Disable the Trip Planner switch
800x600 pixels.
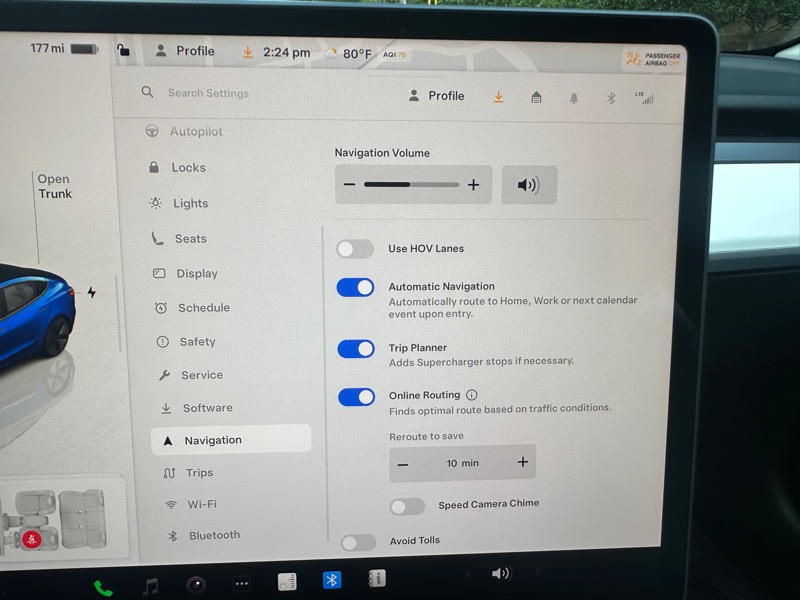click(x=355, y=349)
